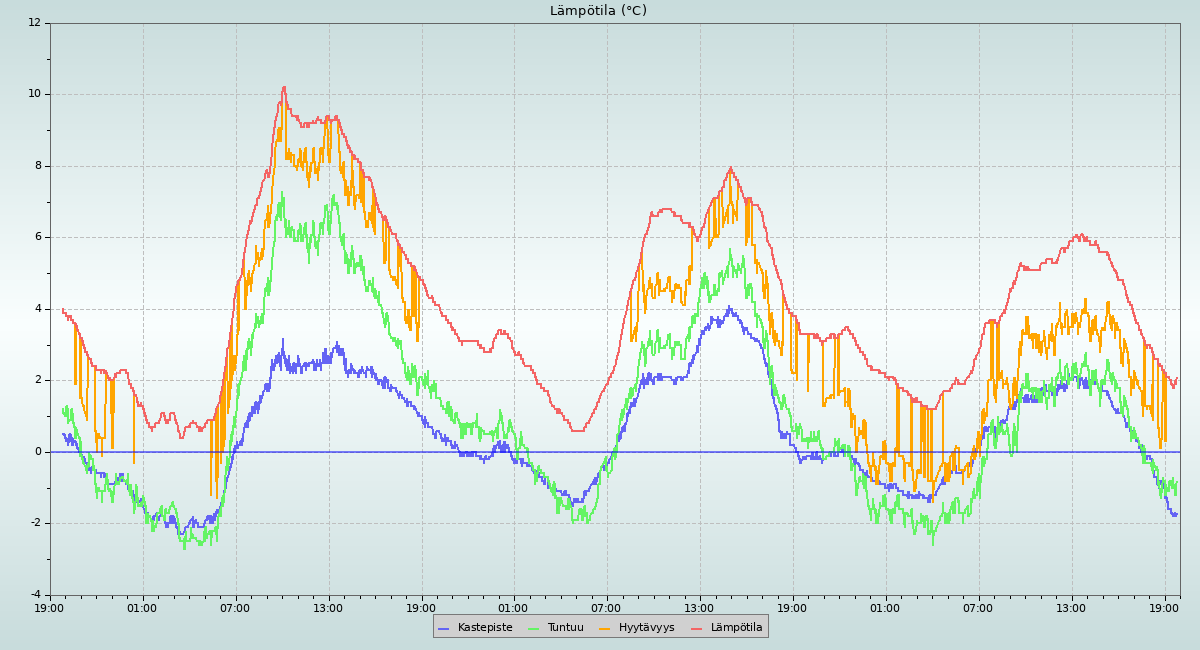Viewport: 1200px width, 650px height.
Task: Click the red Lämpötila line marker in legend
Action: (x=697, y=628)
